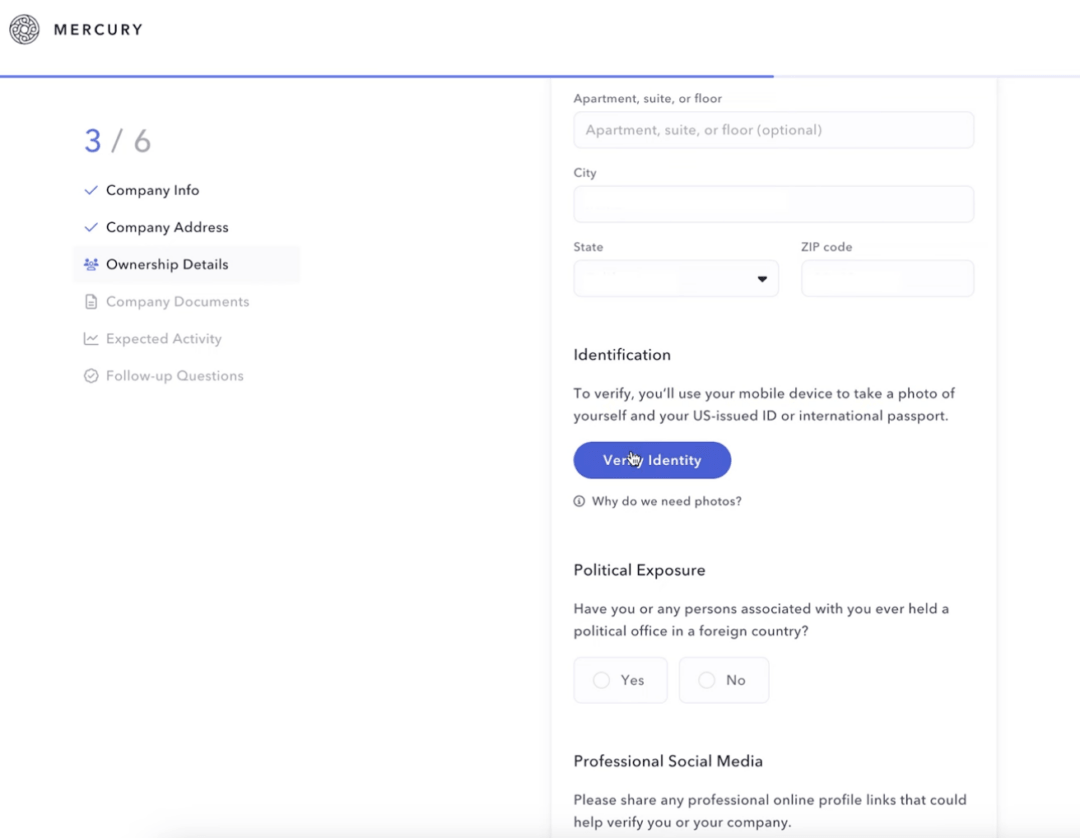Navigate to the Company Address step

coord(167,227)
